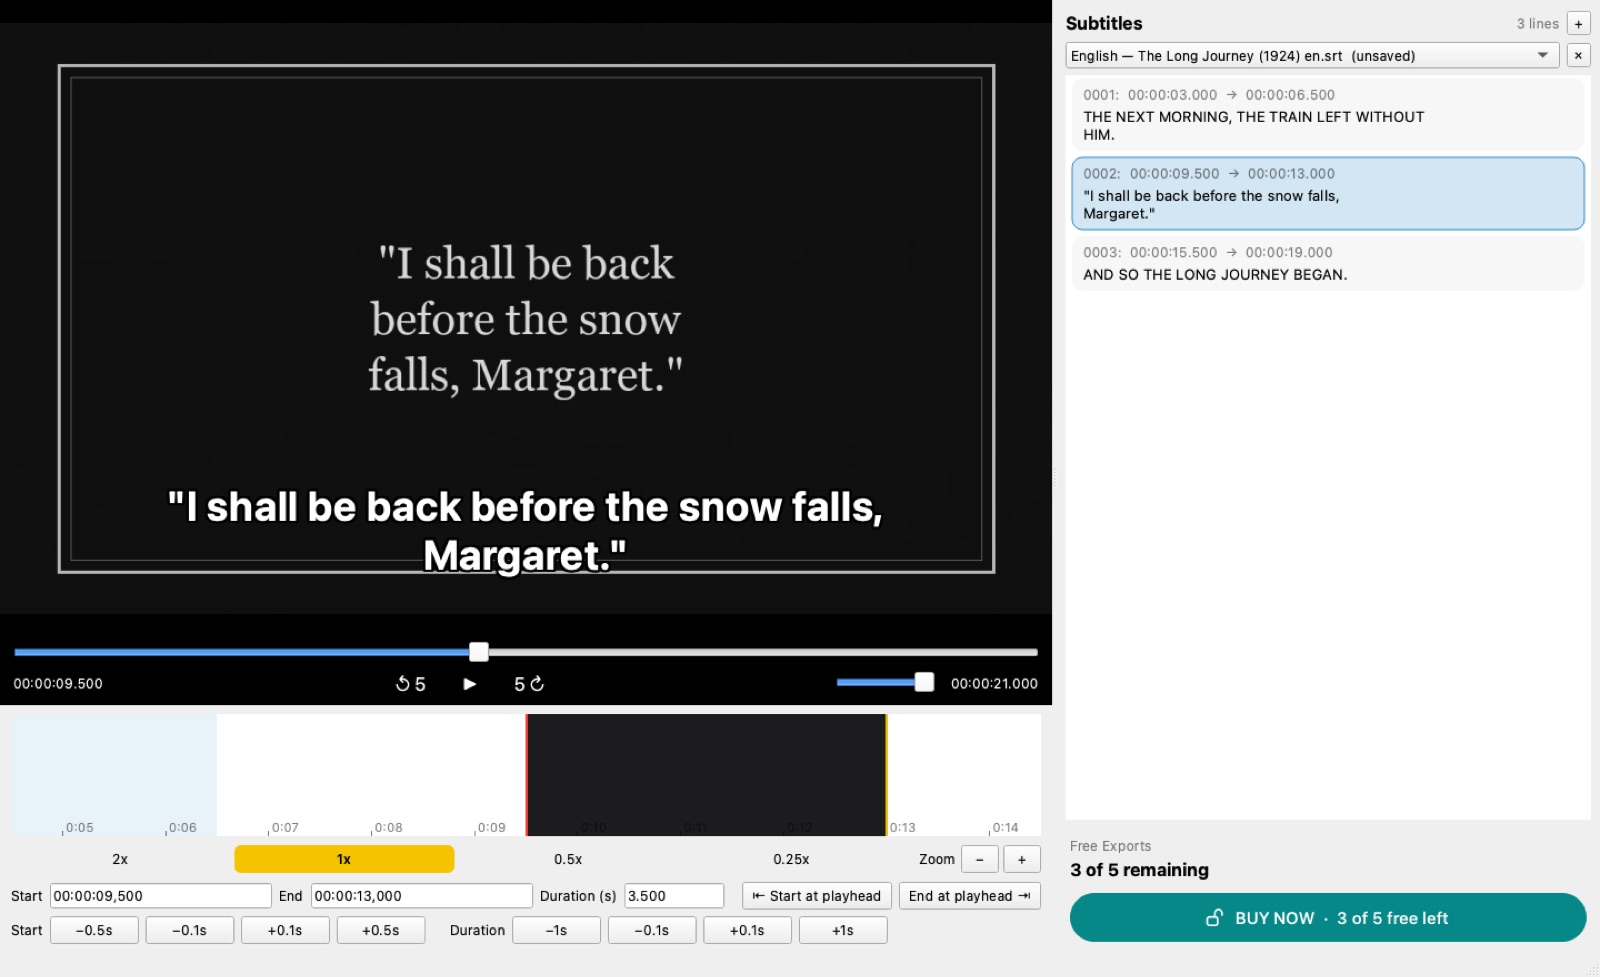Set playback speed to 0.5x
Image resolution: width=1600 pixels, height=977 pixels.
[x=568, y=859]
